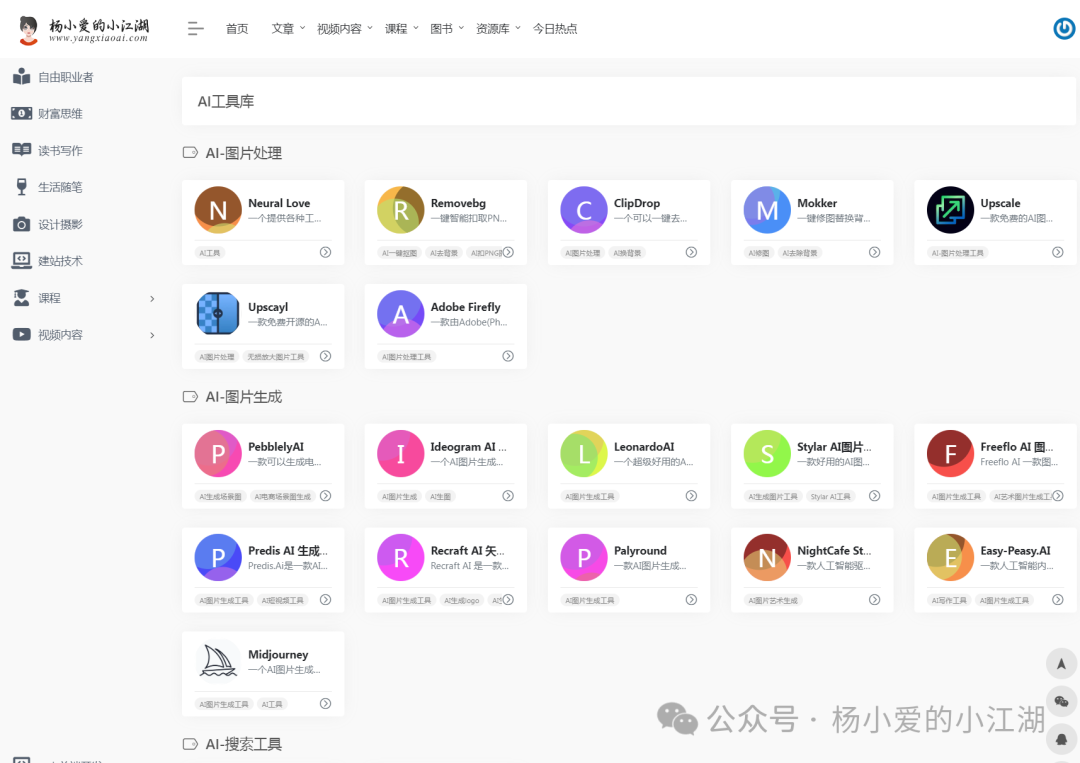Click the arrow on Midjourney card
1080x763 pixels.
pos(325,703)
